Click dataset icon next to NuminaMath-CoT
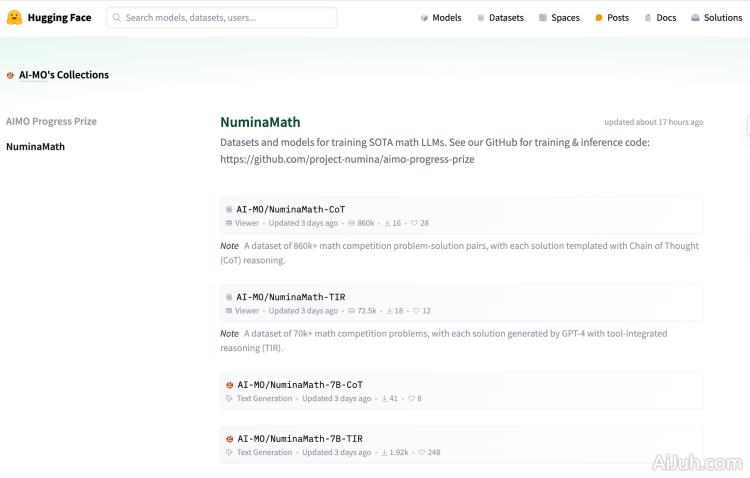This screenshot has height=478, width=750. click(x=229, y=210)
